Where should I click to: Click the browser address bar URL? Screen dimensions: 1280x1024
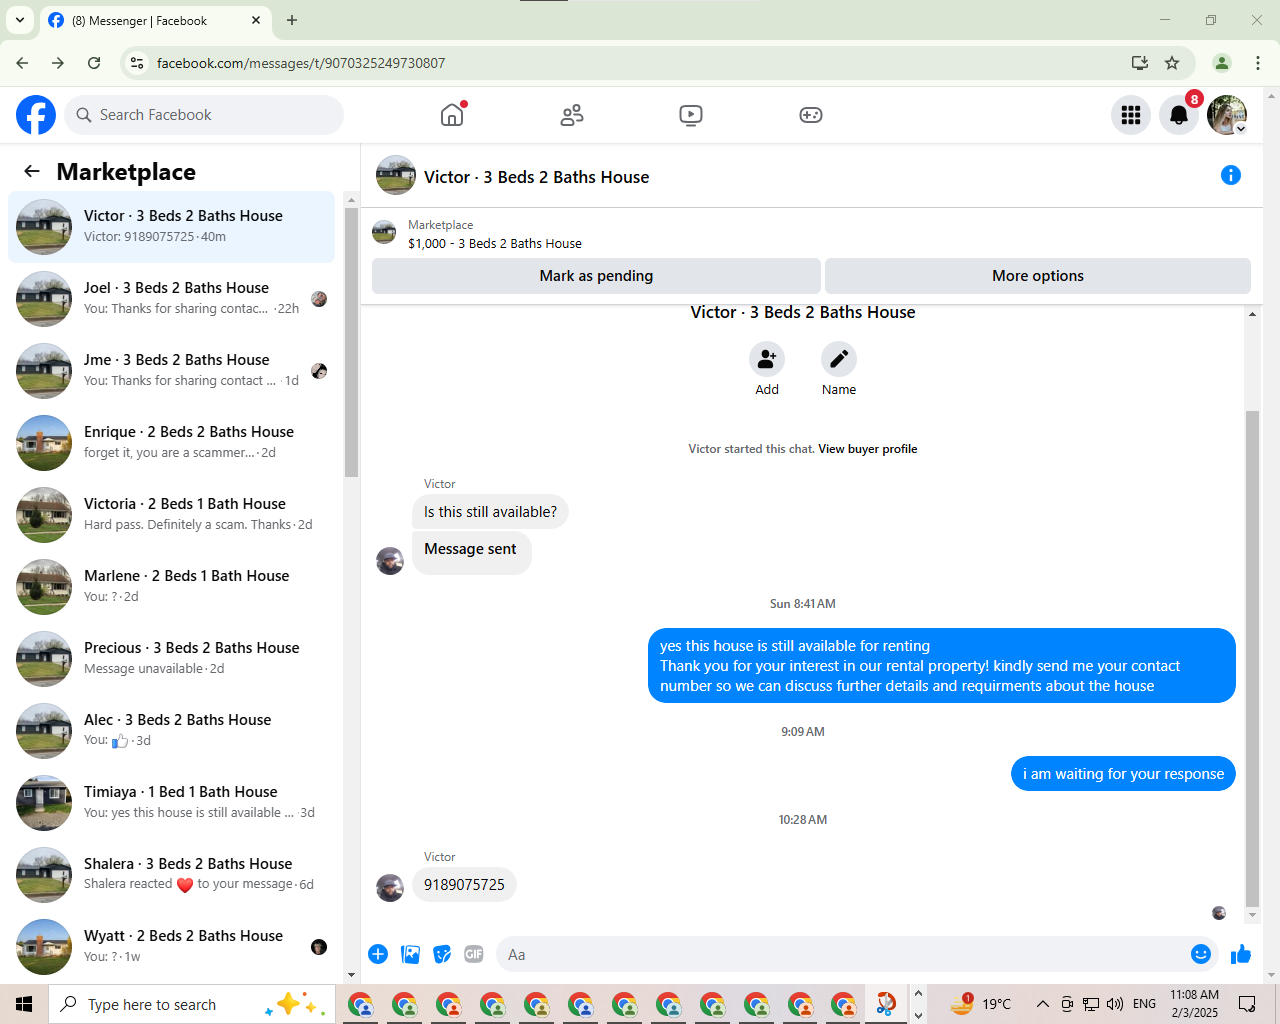301,63
